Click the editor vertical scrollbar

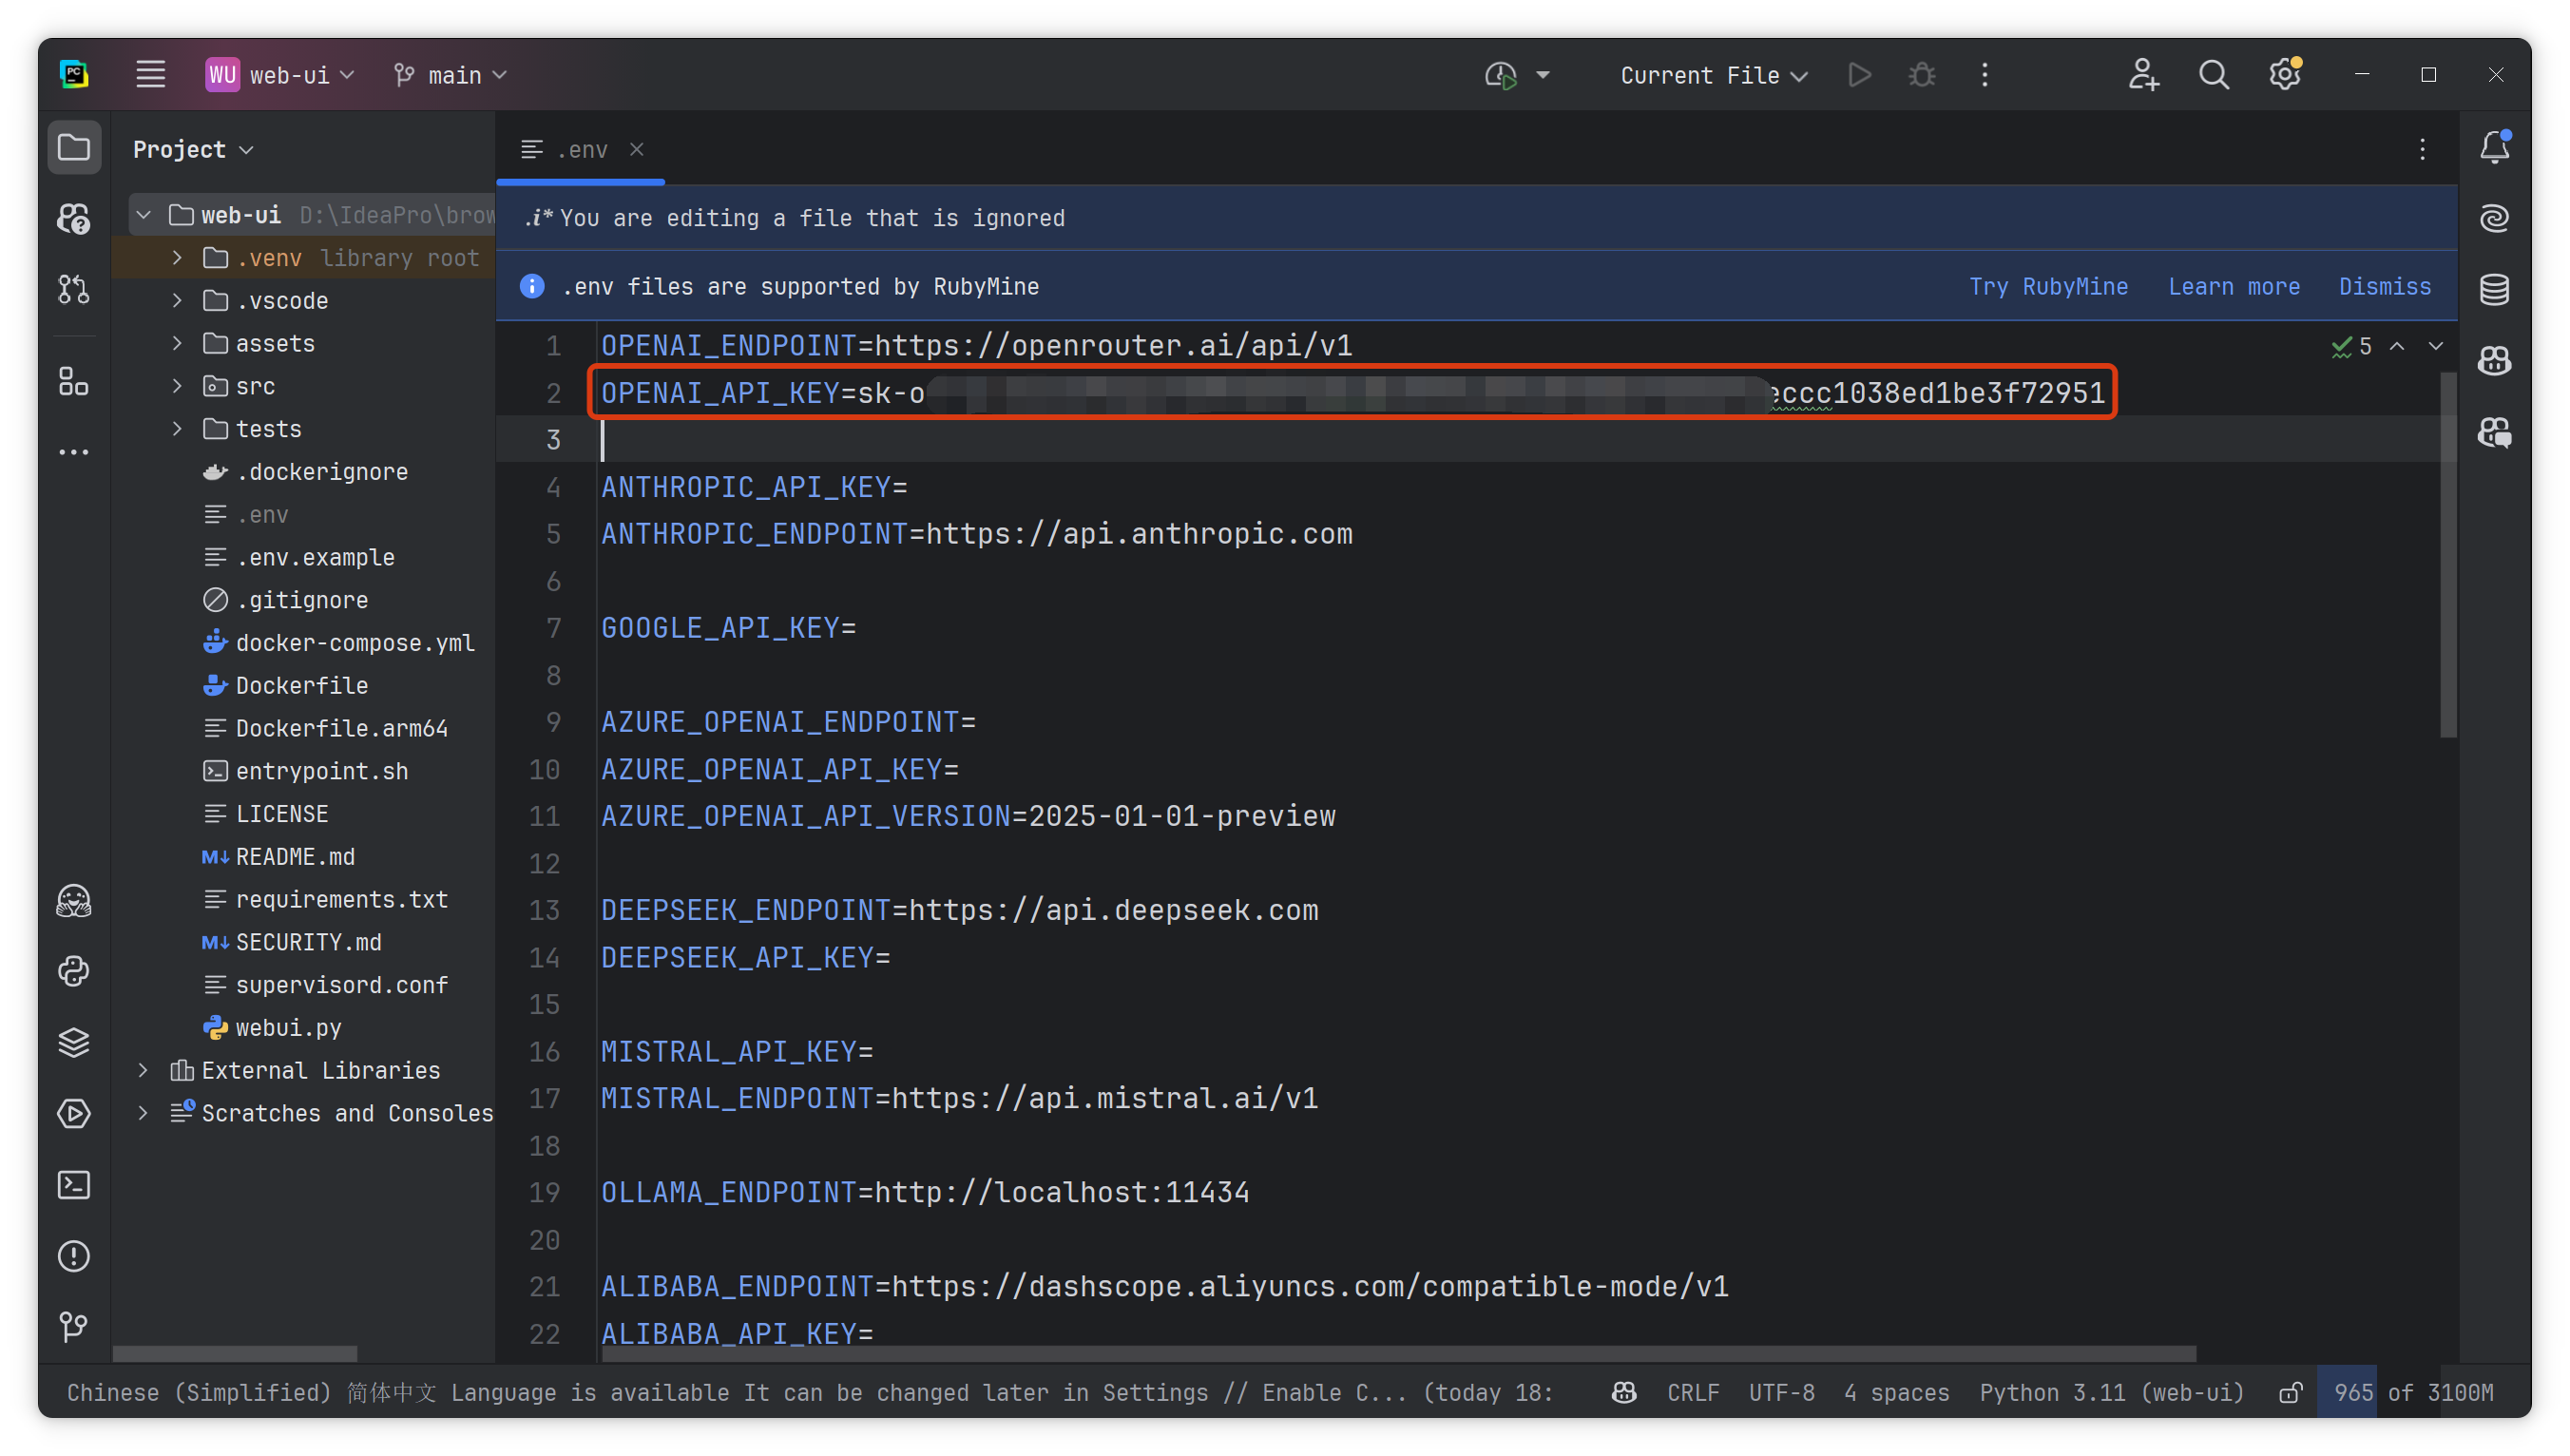tap(2448, 555)
